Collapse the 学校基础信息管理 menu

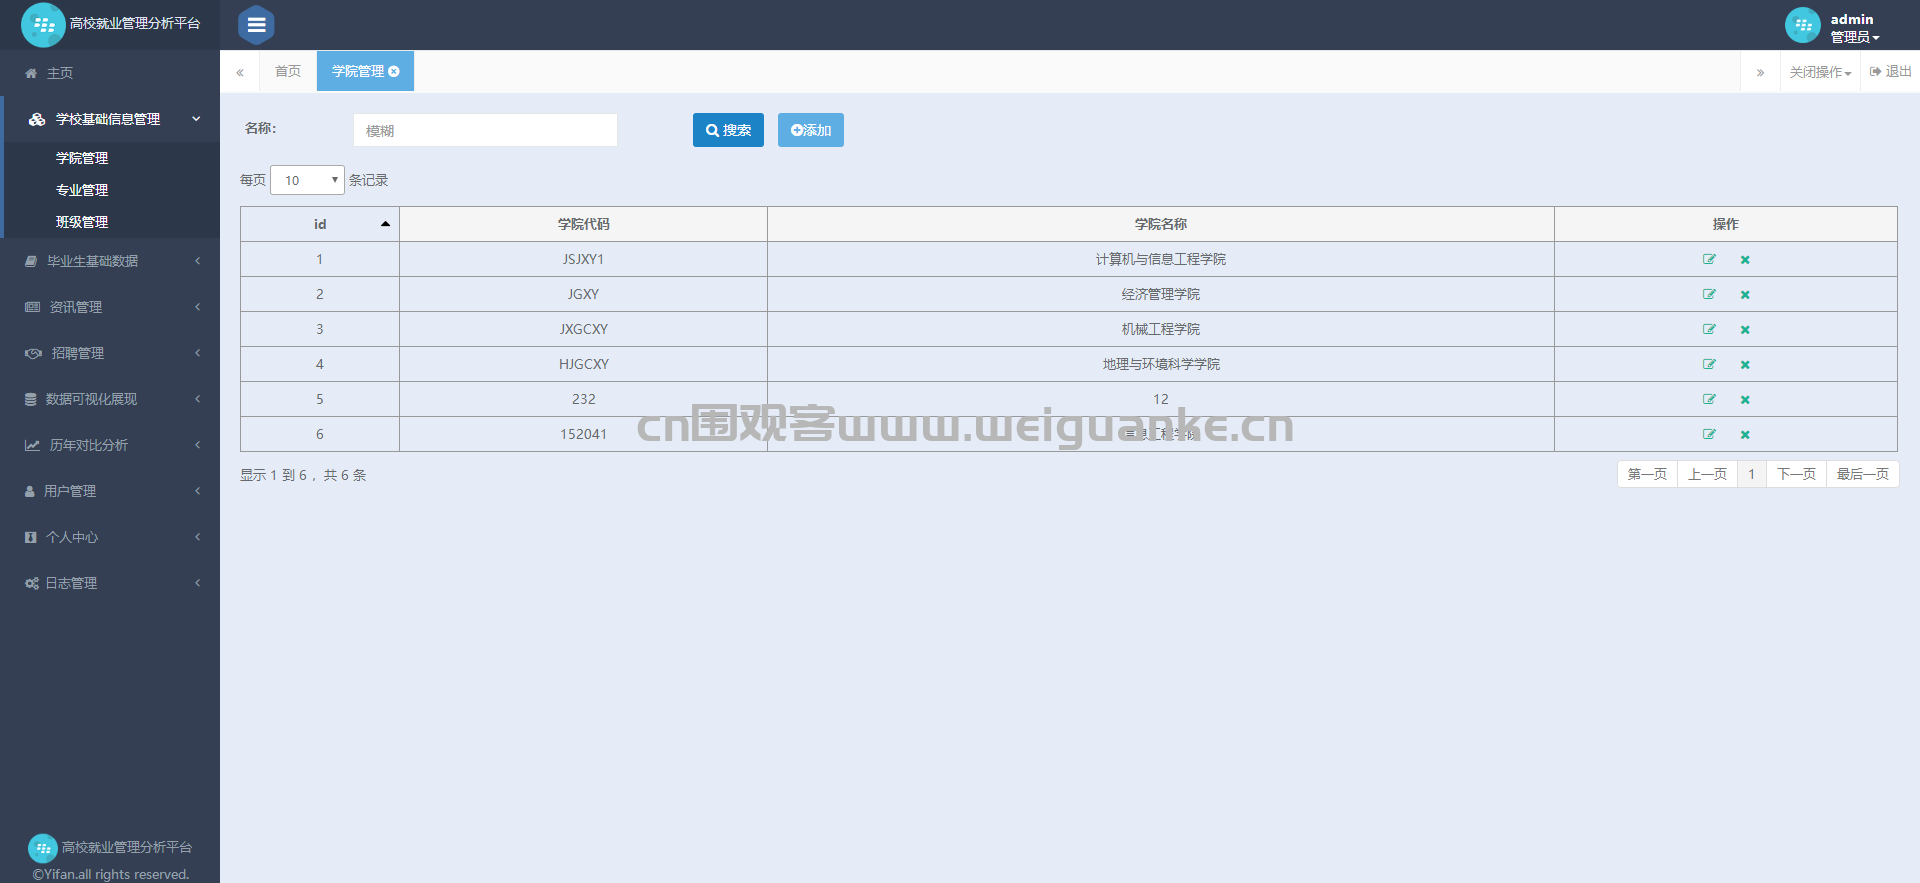tap(110, 119)
